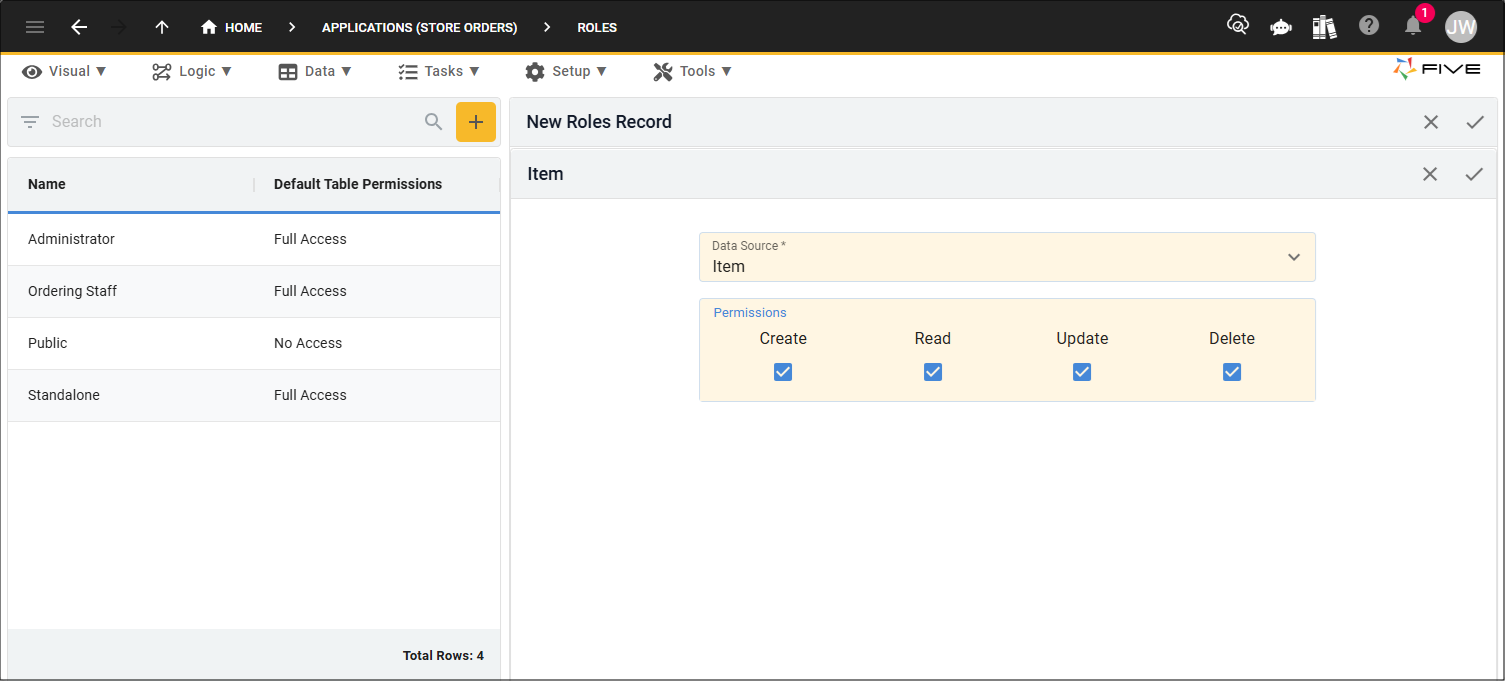Add a new role with the plus button
The image size is (1505, 681).
[476, 121]
